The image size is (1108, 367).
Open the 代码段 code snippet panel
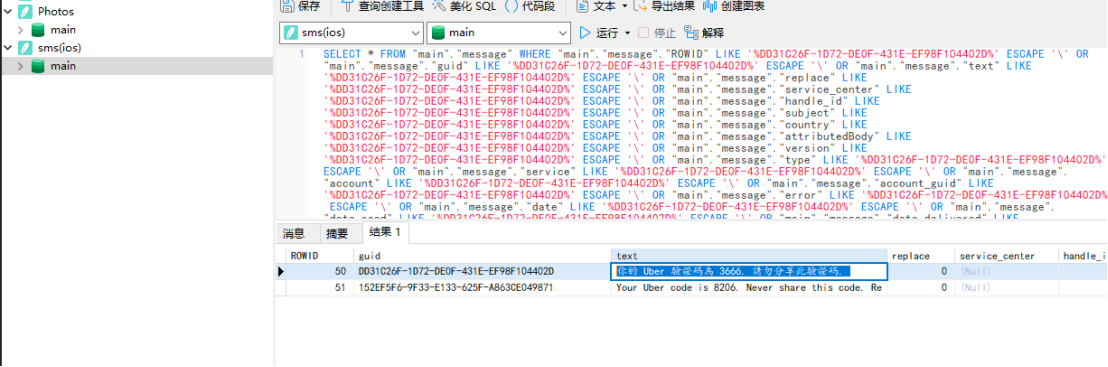click(531, 6)
